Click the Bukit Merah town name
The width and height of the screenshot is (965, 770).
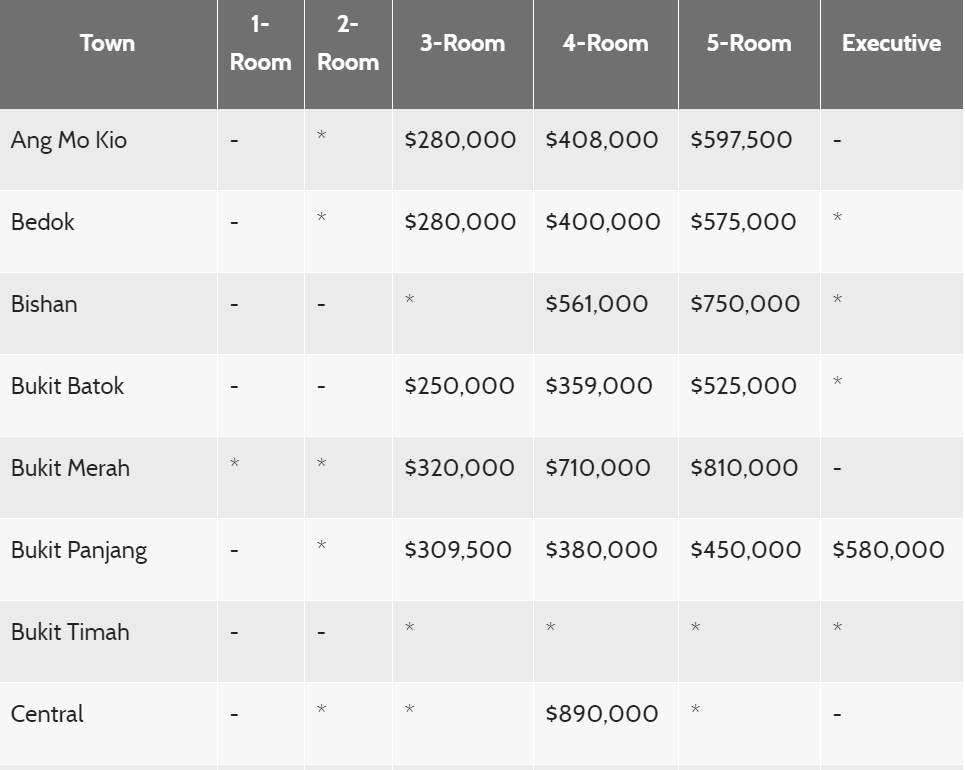(70, 468)
